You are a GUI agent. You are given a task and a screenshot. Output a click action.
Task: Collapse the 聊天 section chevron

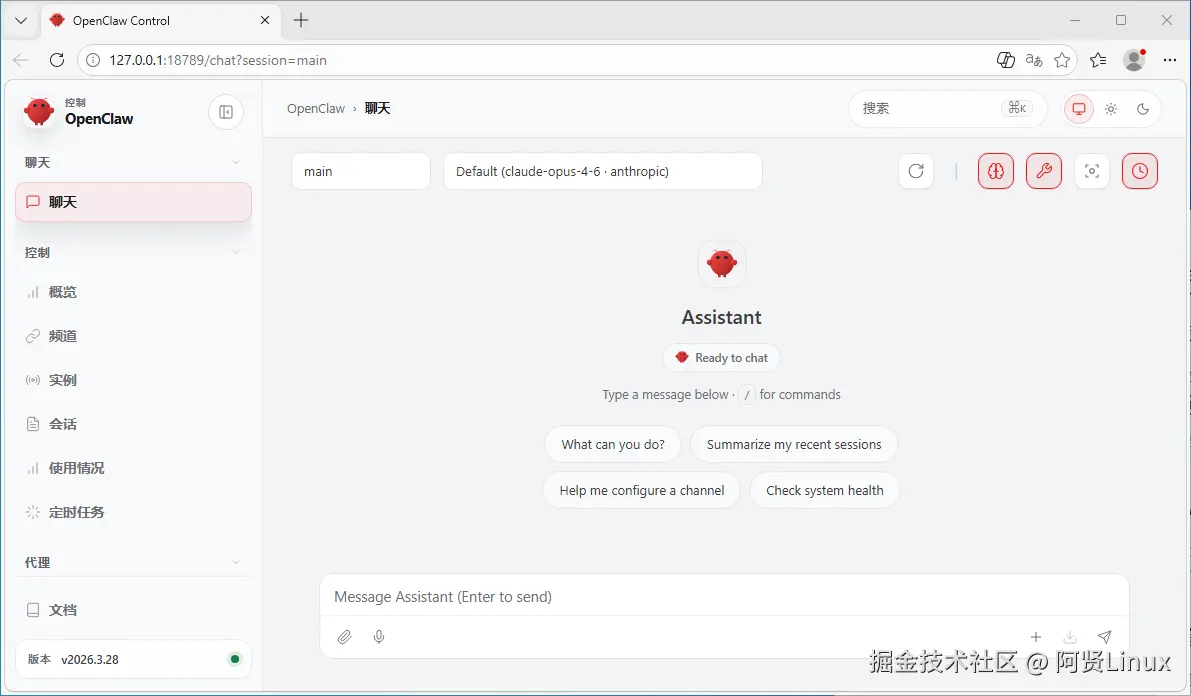(236, 162)
